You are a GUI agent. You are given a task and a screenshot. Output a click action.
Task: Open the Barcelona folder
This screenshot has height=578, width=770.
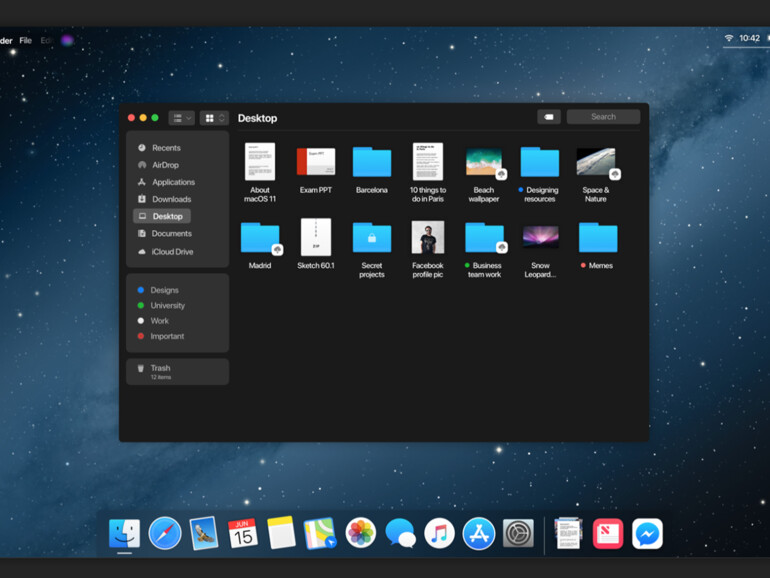(372, 163)
